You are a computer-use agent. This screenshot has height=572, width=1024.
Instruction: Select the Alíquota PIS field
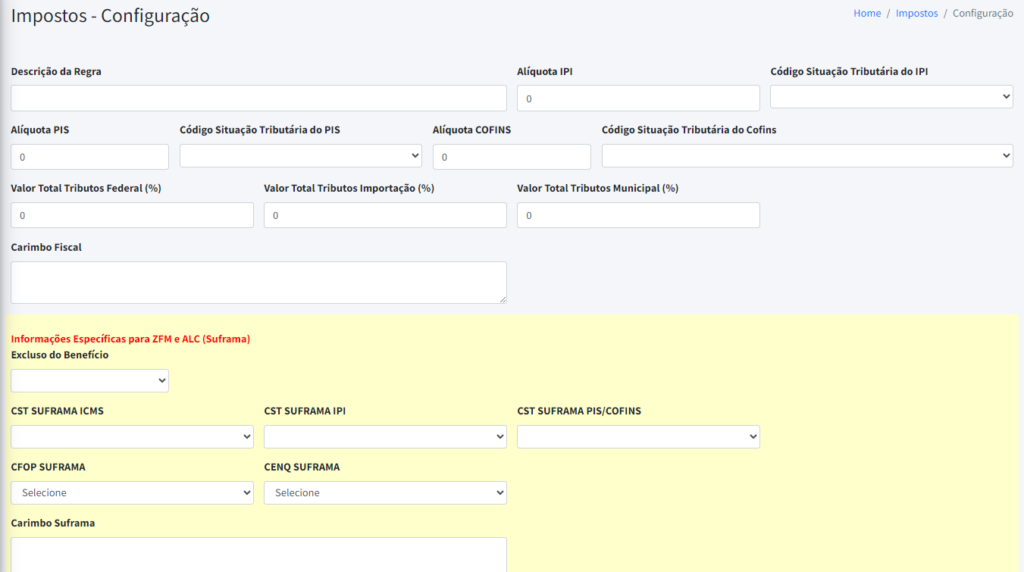[89, 157]
